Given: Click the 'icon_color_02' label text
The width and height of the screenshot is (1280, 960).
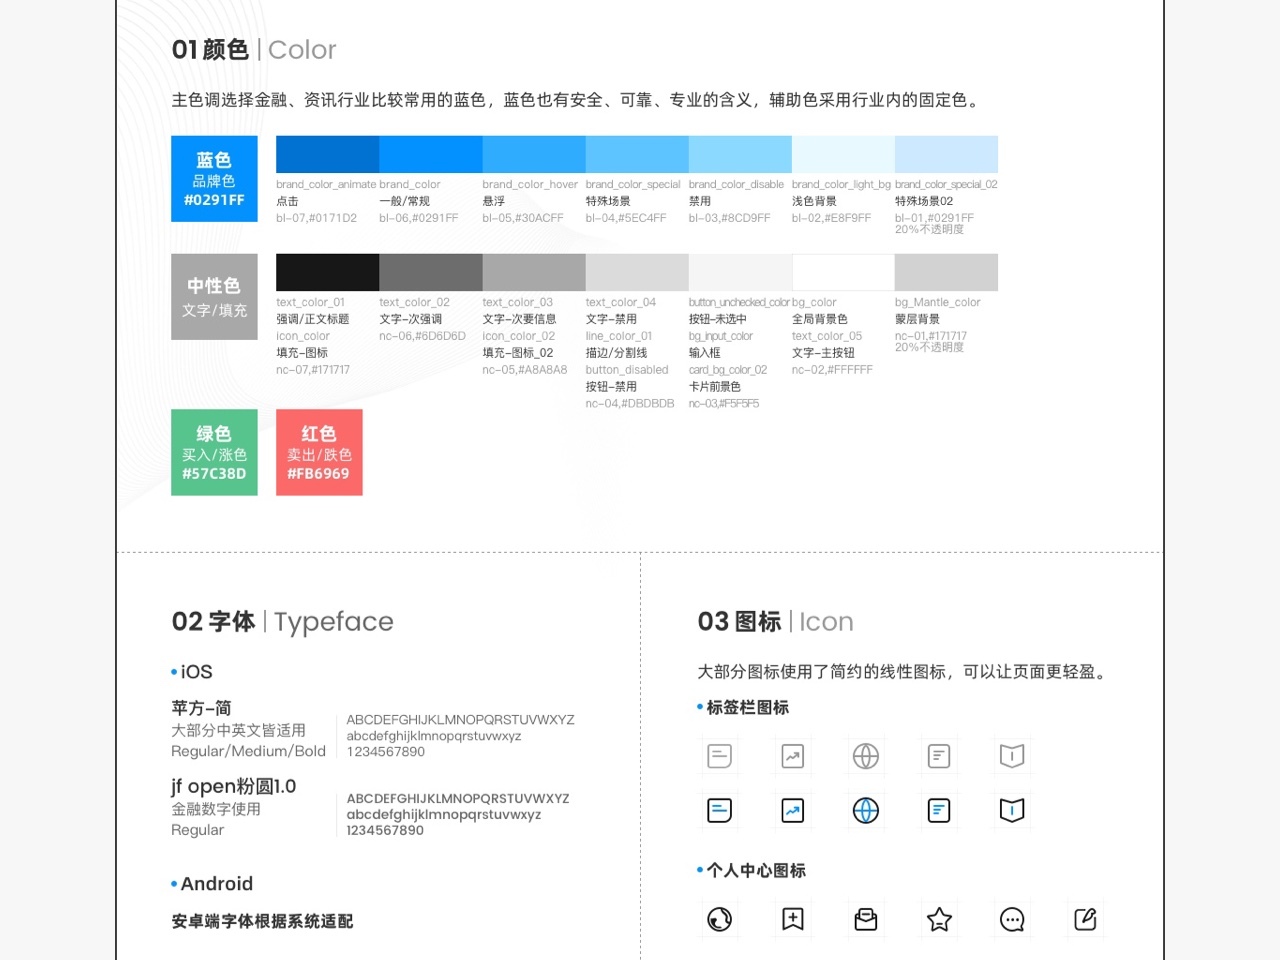Looking at the screenshot, I should click(519, 336).
